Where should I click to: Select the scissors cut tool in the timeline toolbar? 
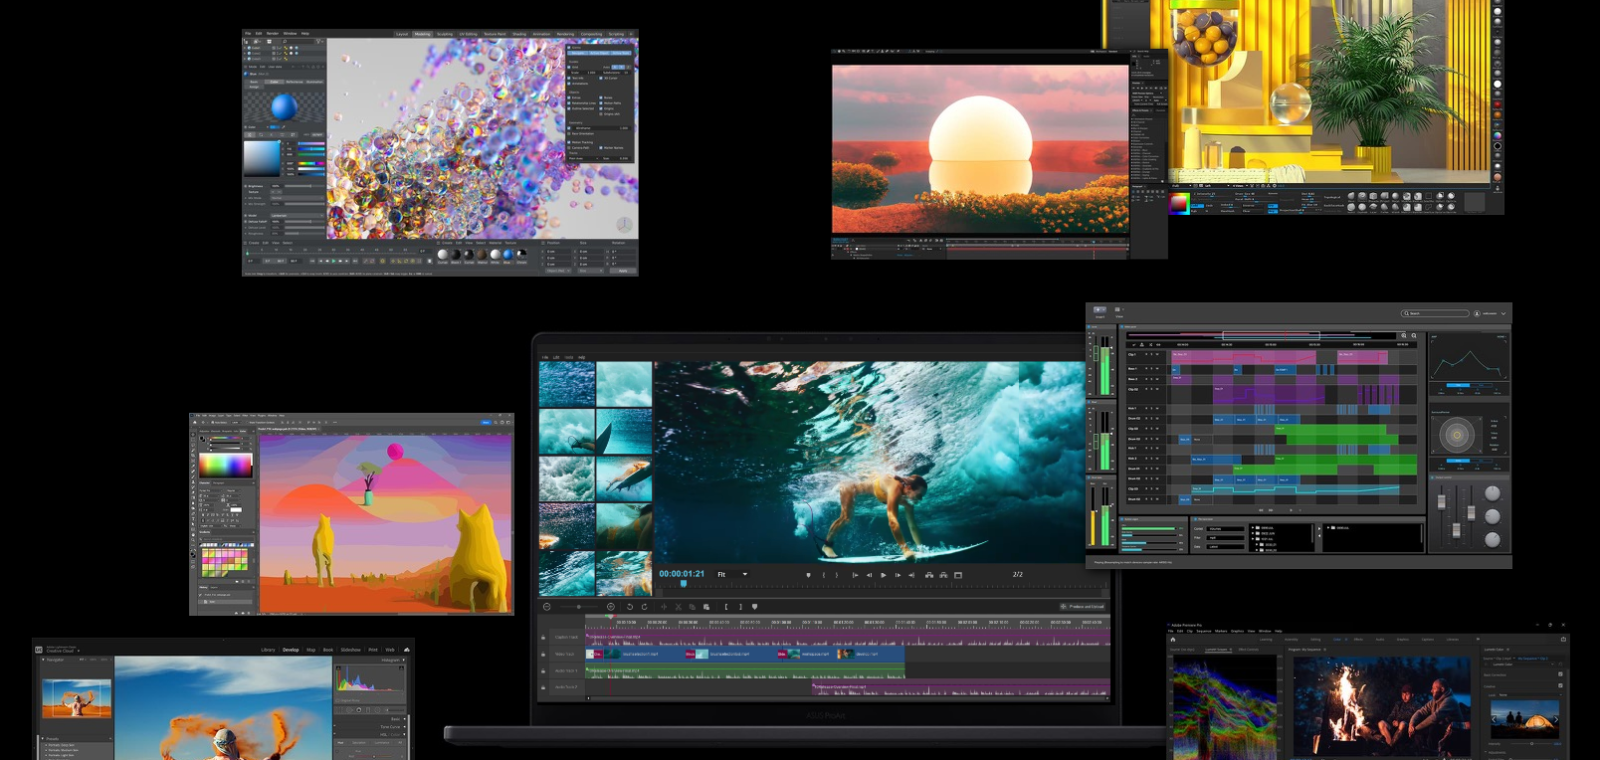[x=678, y=607]
